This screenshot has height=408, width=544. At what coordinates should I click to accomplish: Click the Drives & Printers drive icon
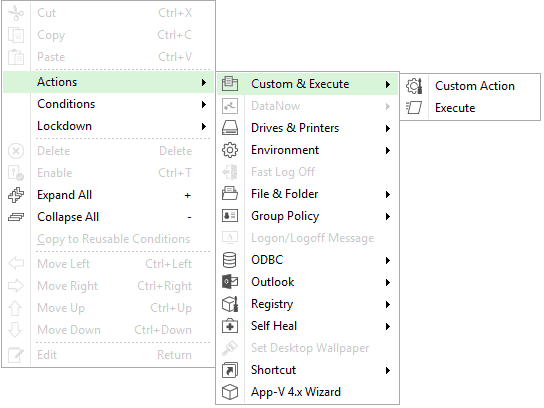point(230,128)
